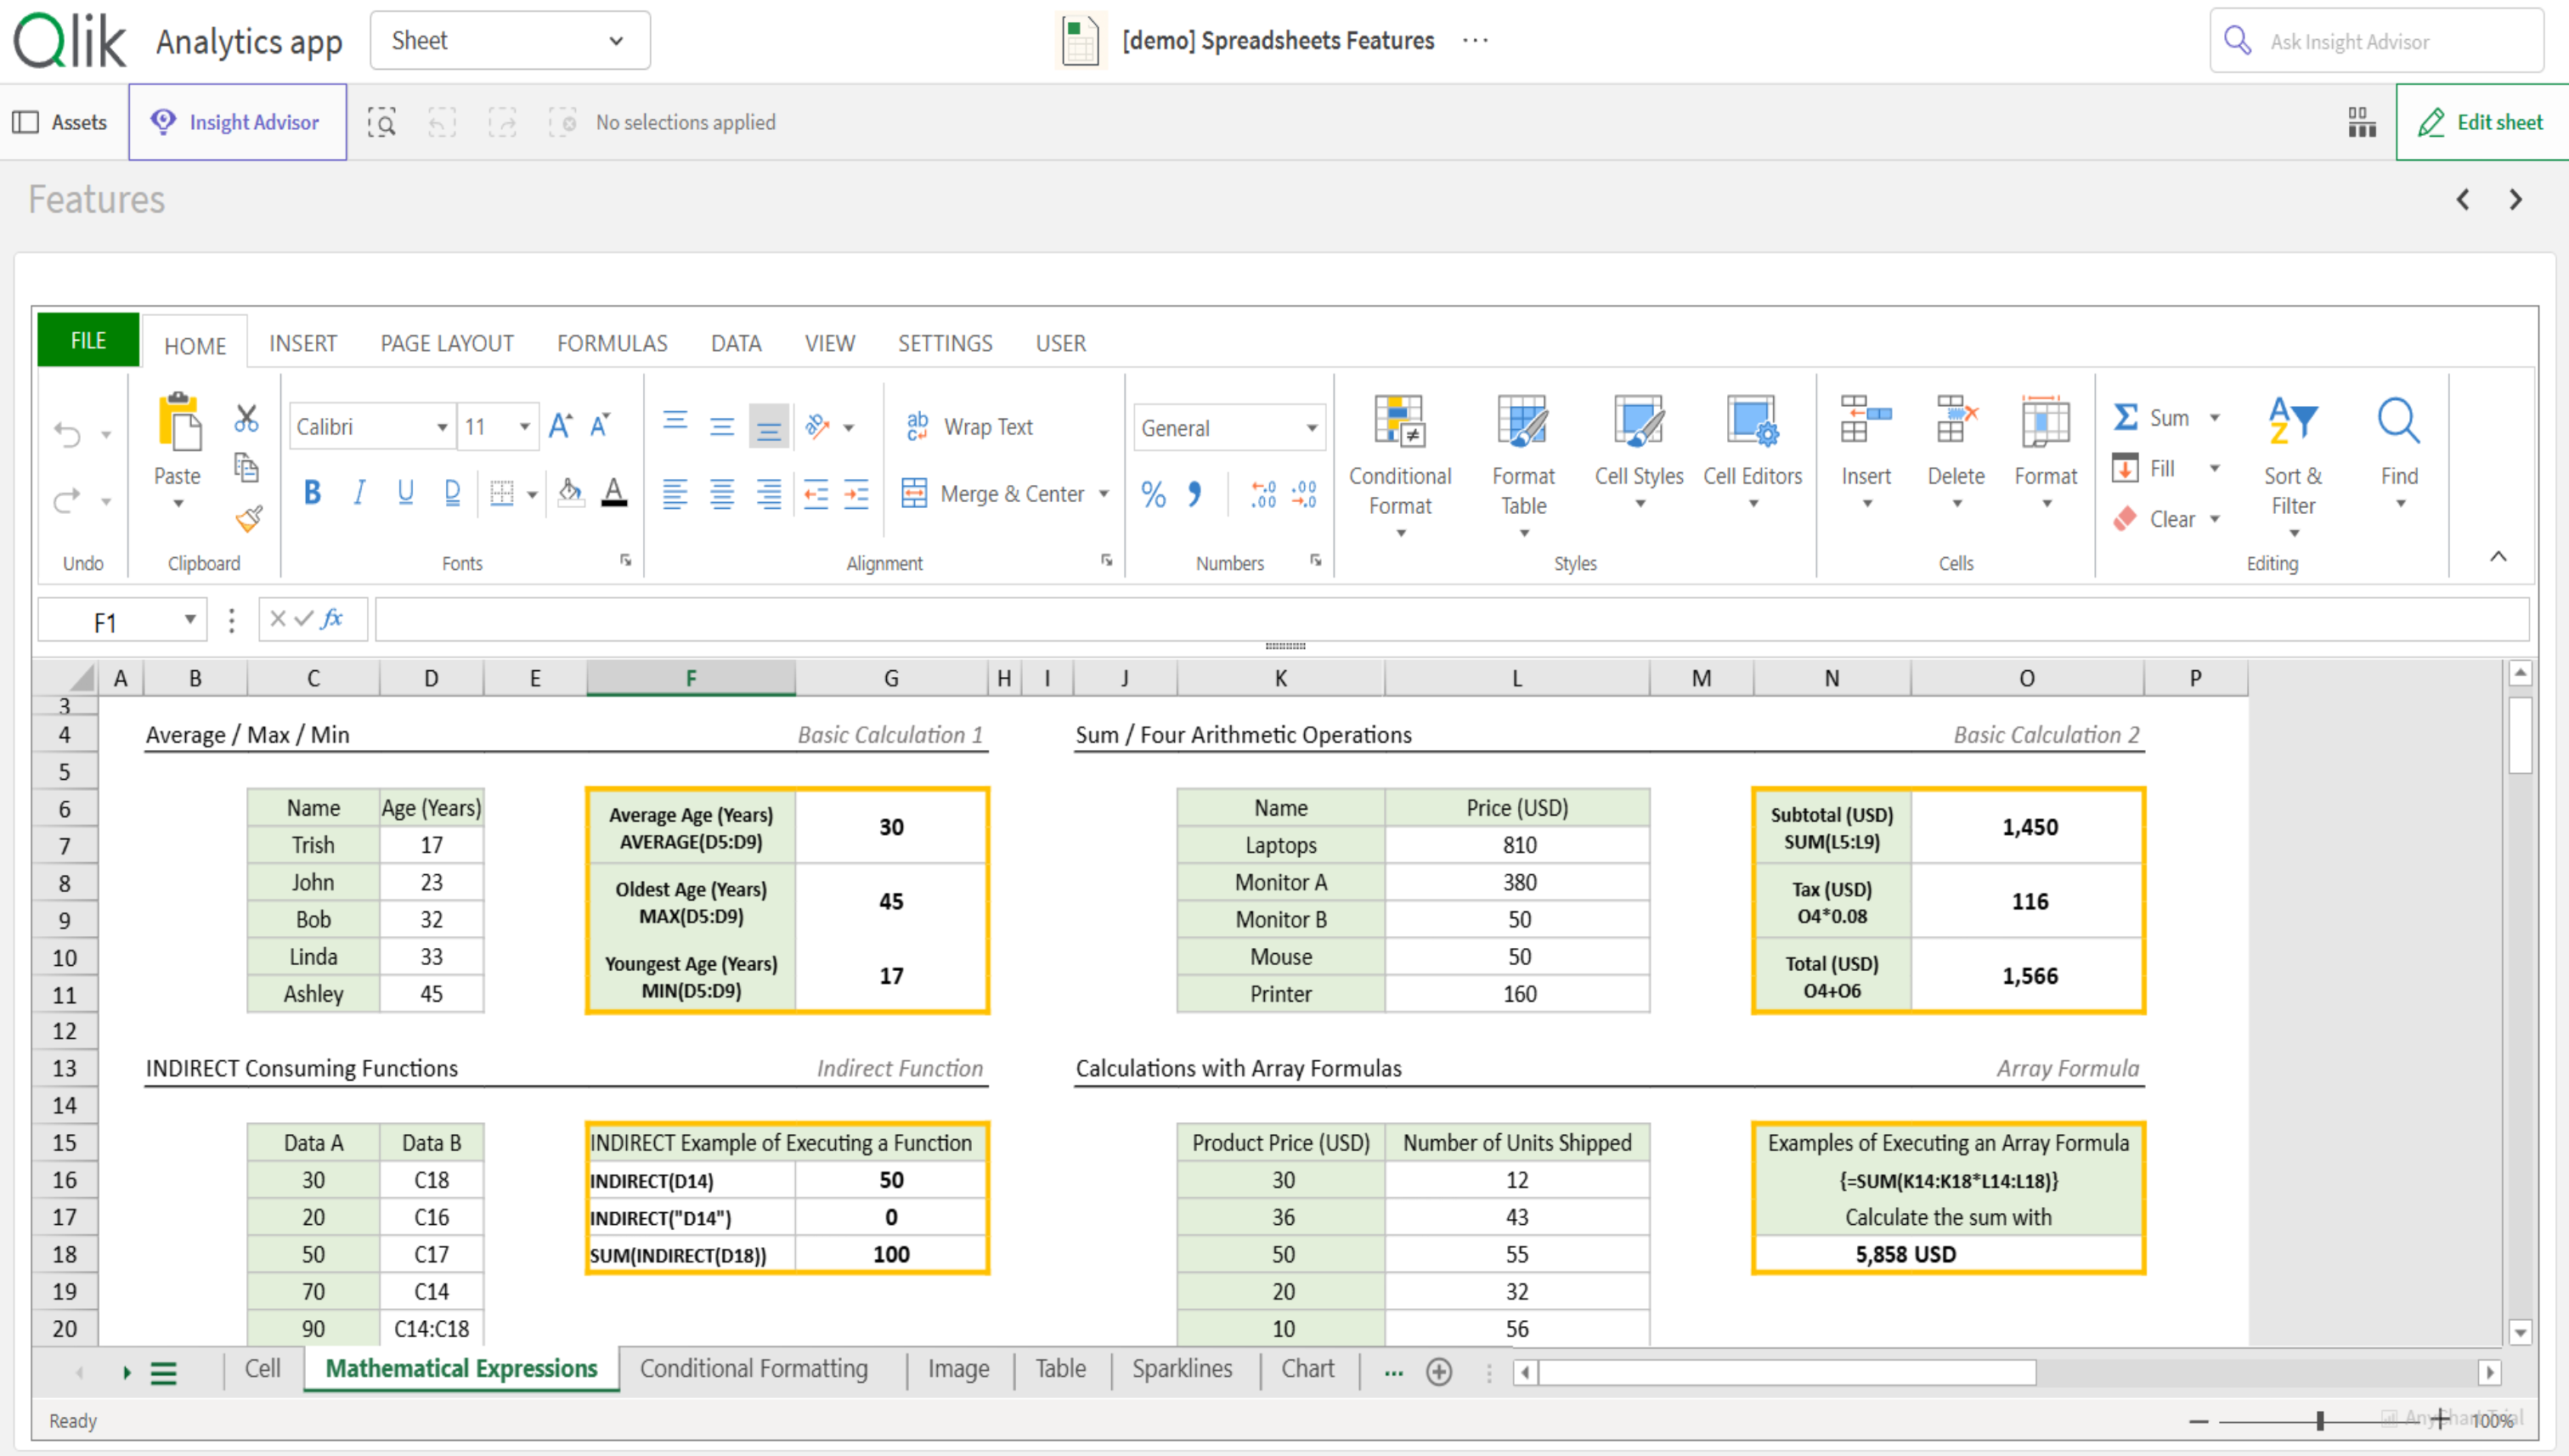Click the Find button
Viewport: 2569px width, 1456px height.
[2399, 452]
